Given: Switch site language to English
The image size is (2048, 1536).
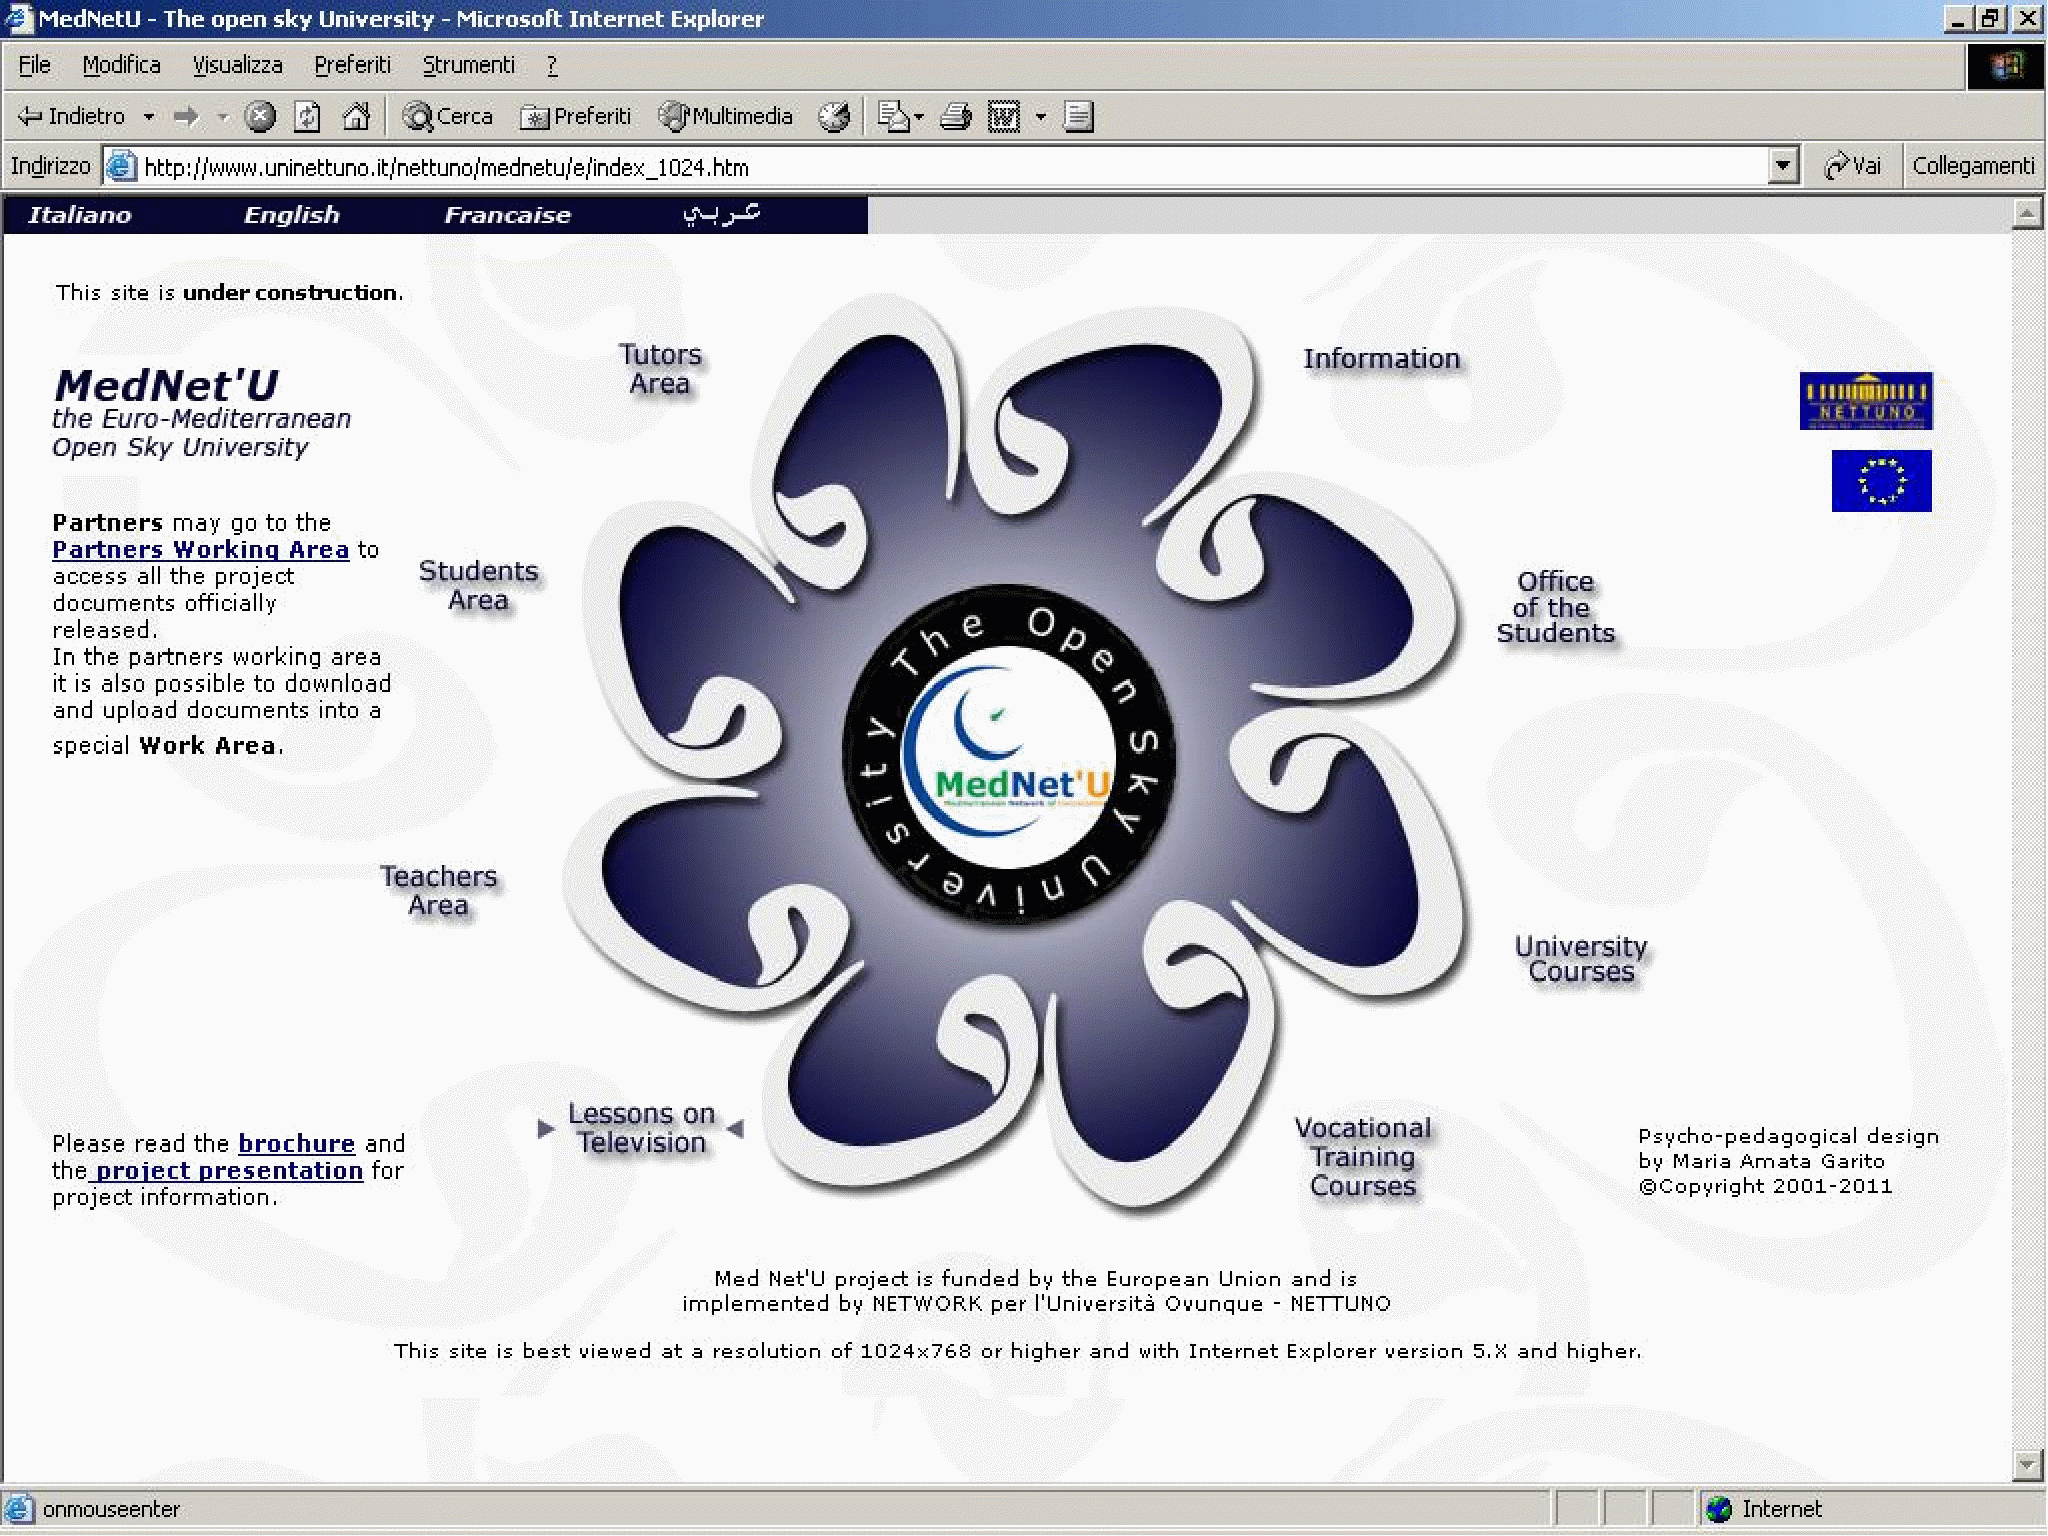Looking at the screenshot, I should [x=292, y=215].
